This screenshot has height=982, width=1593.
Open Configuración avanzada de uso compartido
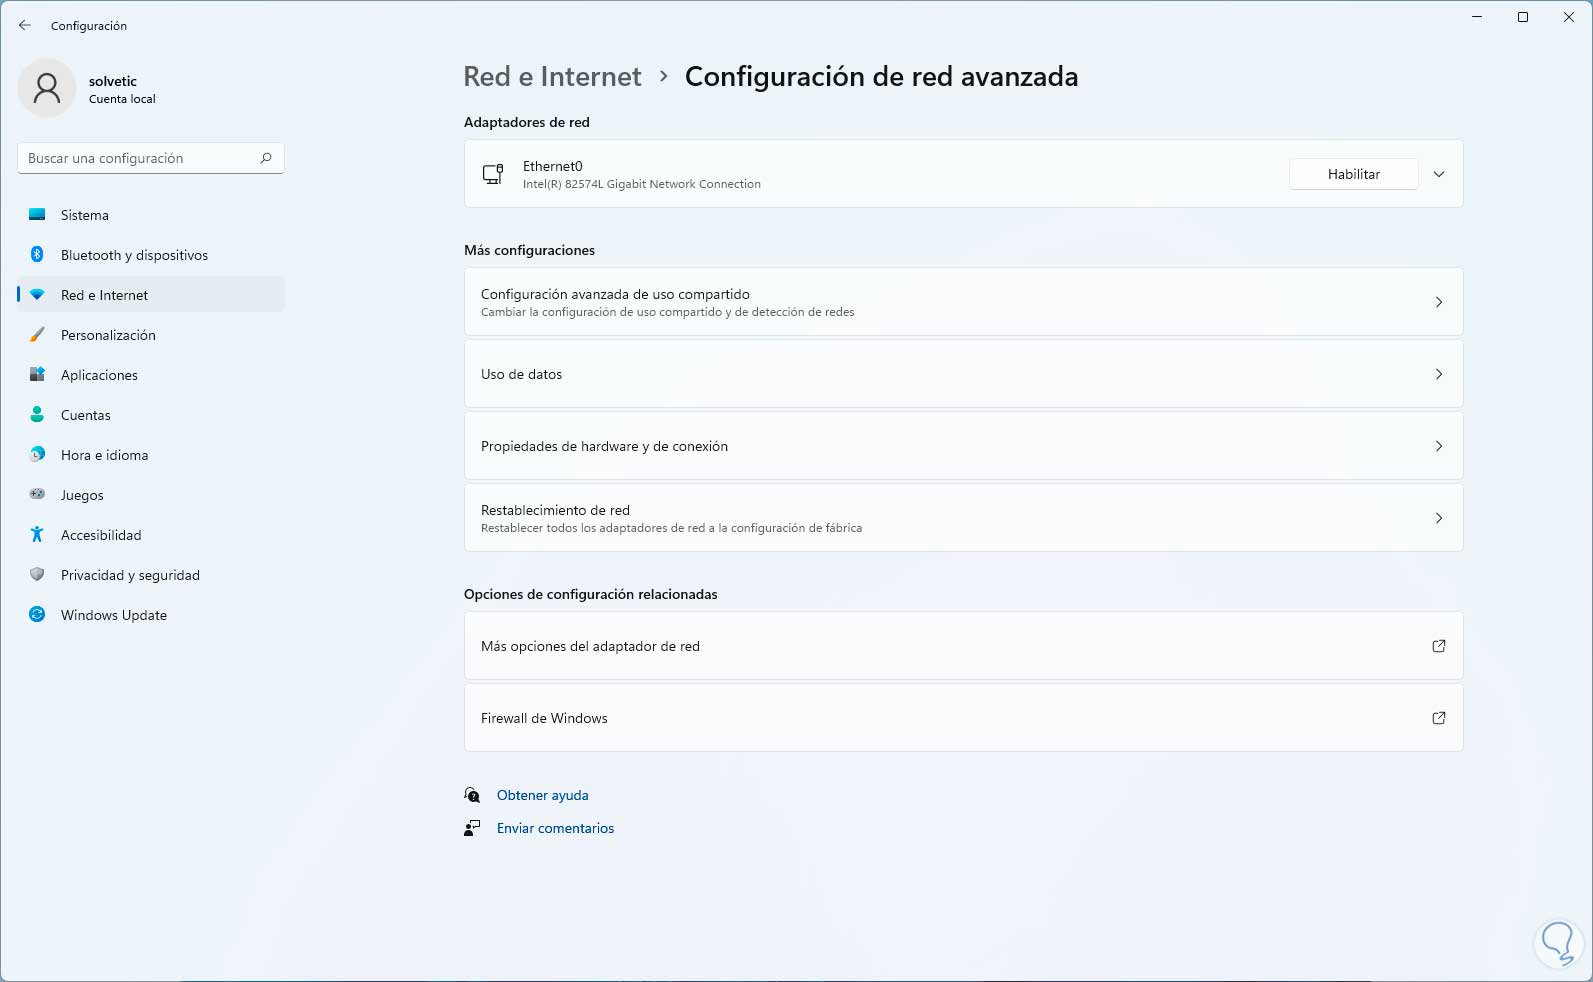coord(963,302)
